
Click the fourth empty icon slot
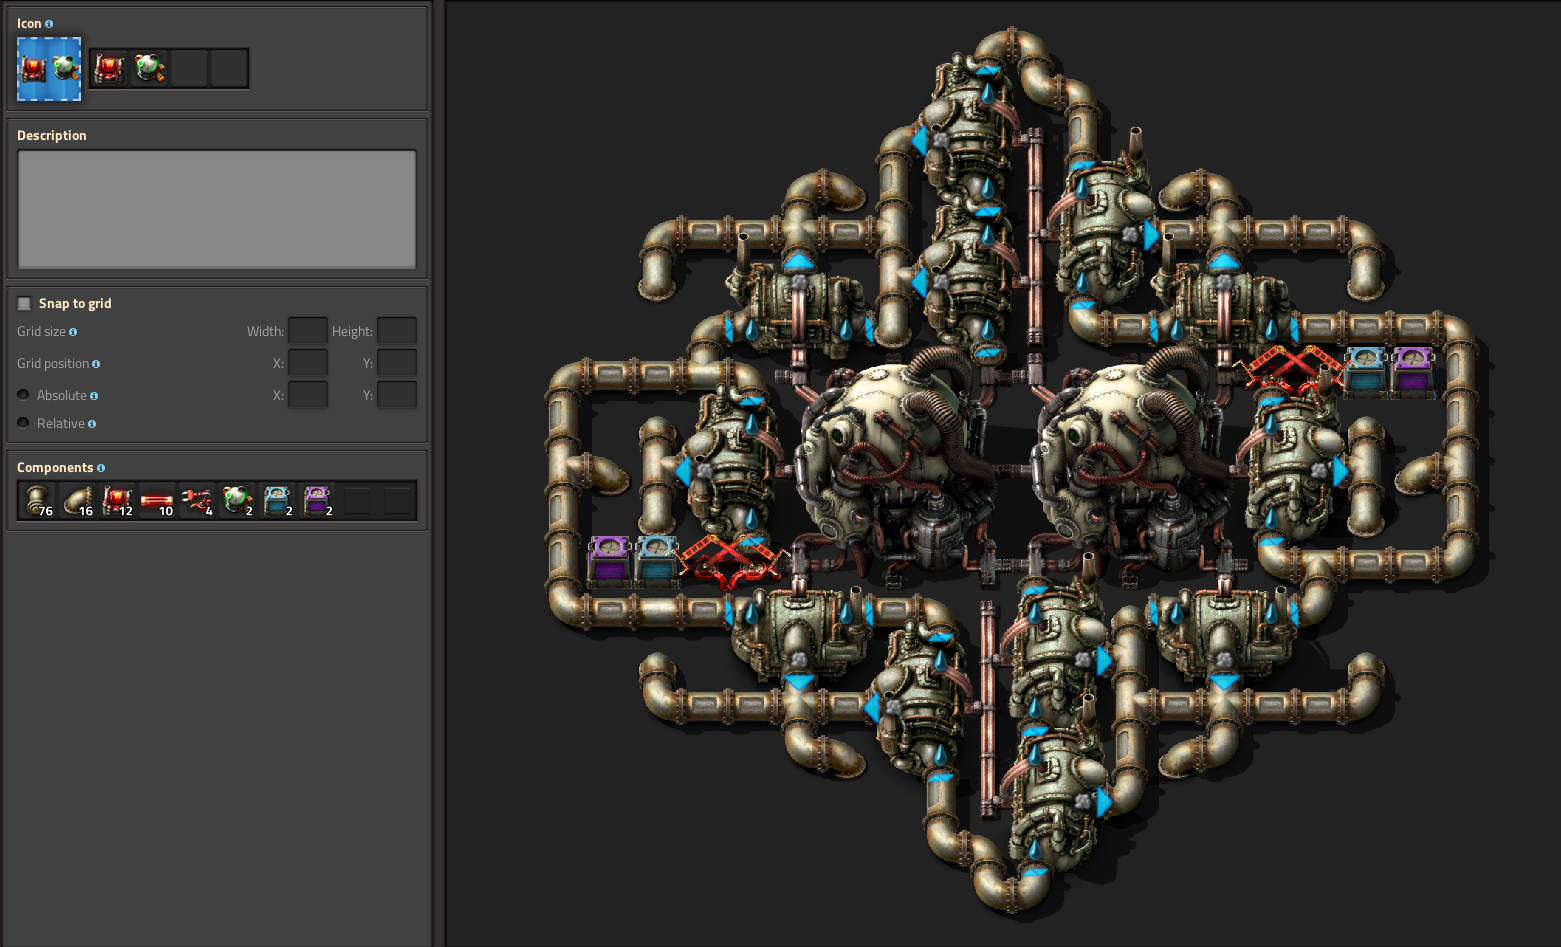[229, 69]
